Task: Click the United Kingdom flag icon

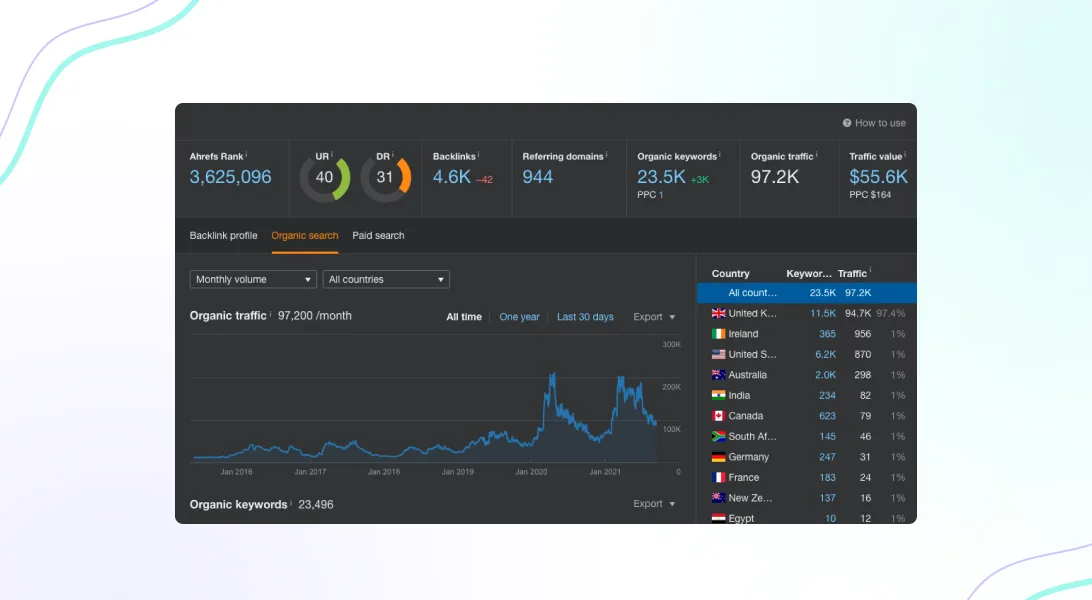Action: click(718, 313)
